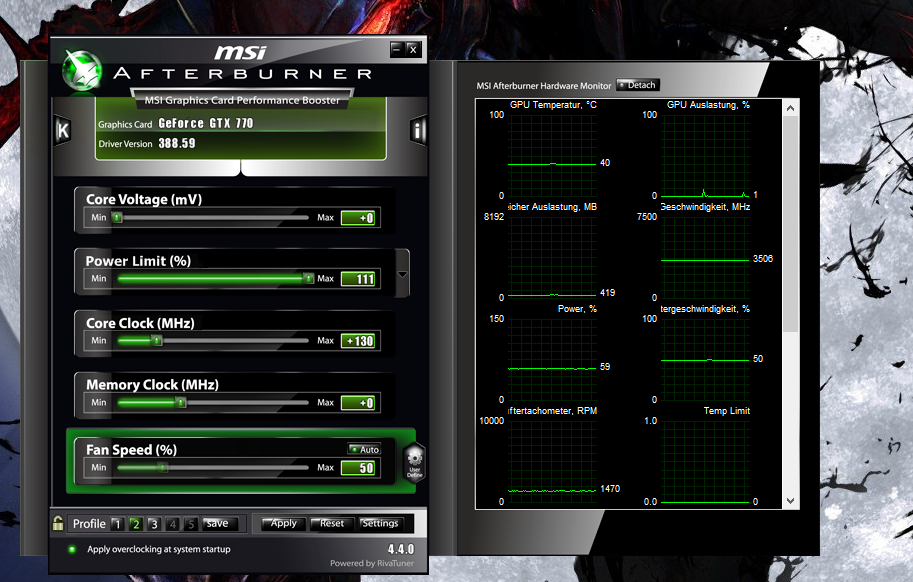The image size is (913, 582).
Task: Click the Power Limit slider handle
Action: pos(309,279)
